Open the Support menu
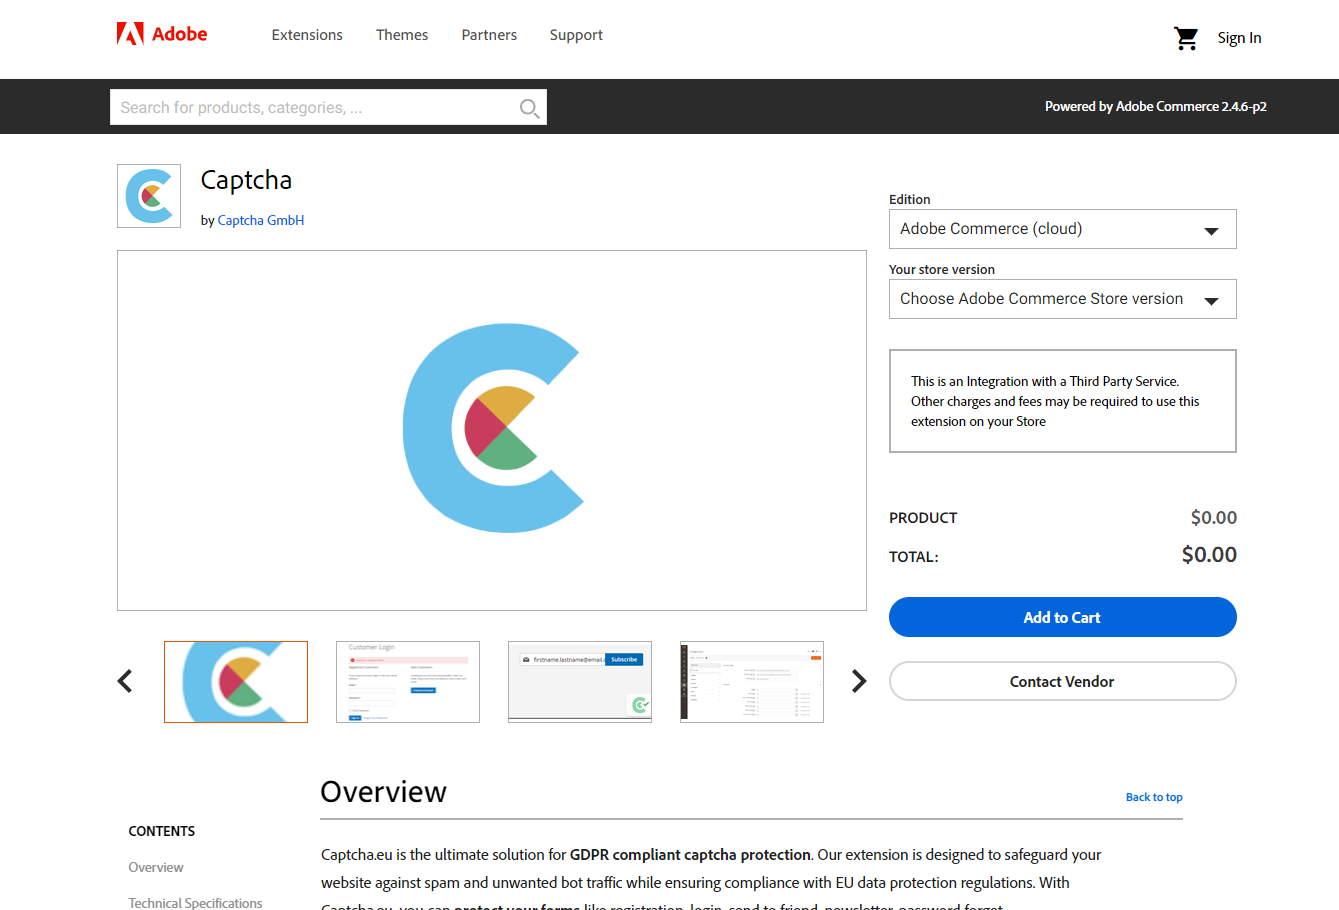 (576, 35)
